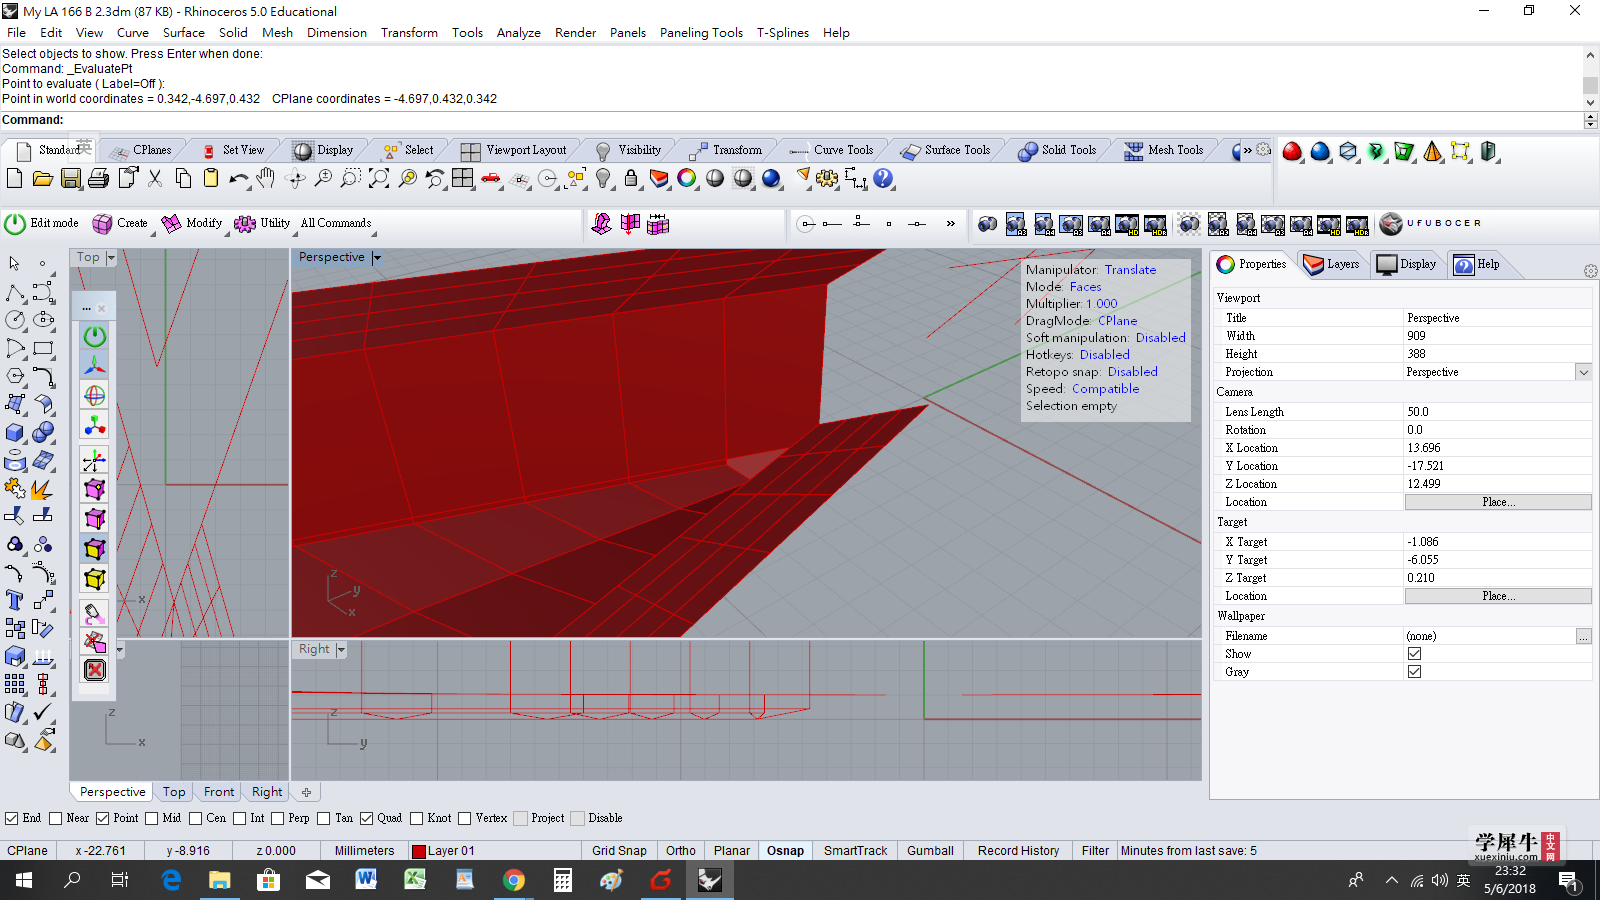
Task: Toggle Ortho in status bar
Action: (x=681, y=851)
